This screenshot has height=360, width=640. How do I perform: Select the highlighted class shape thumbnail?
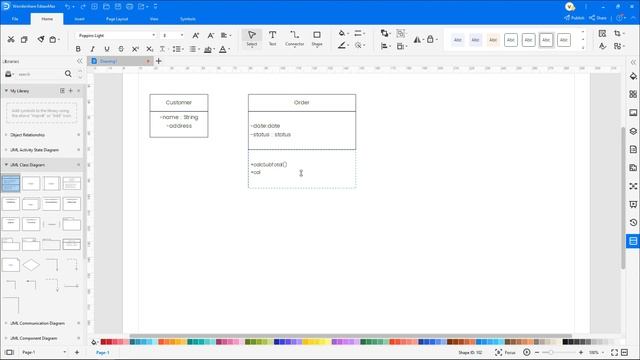pyautogui.click(x=11, y=183)
